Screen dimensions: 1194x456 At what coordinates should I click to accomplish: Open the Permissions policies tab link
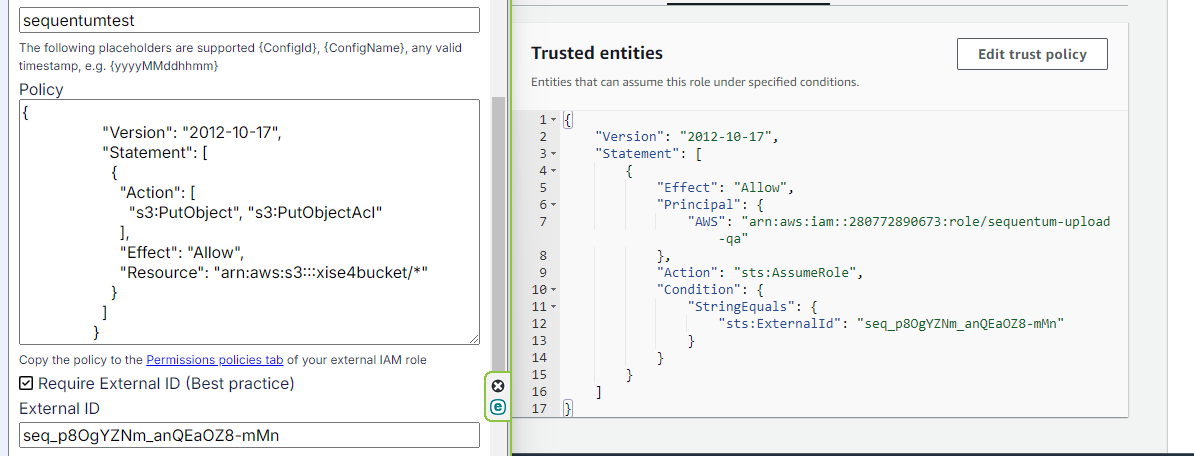point(215,360)
